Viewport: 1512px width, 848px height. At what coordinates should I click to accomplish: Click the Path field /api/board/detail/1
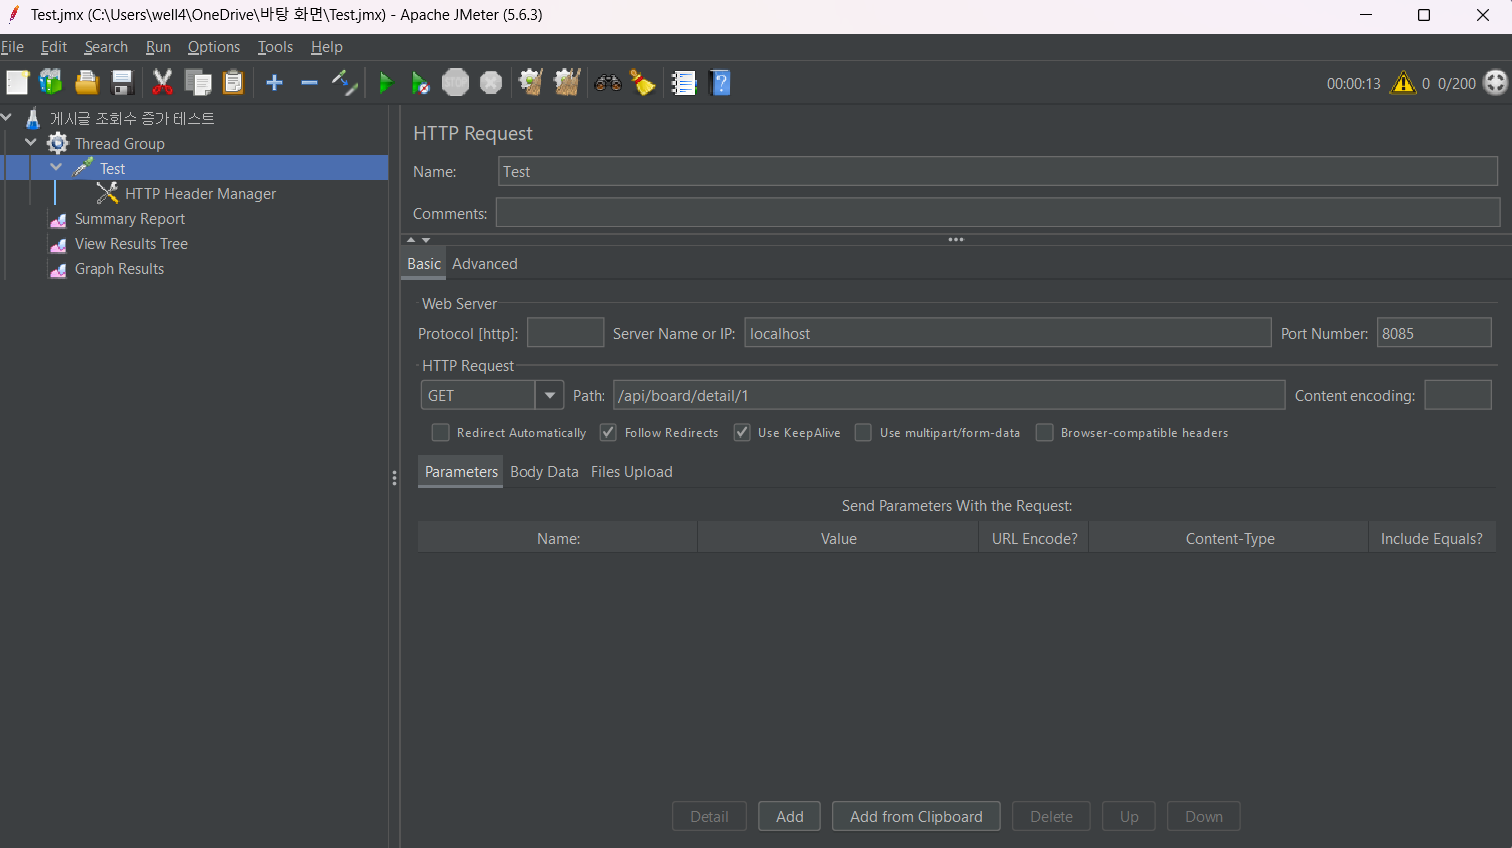click(x=949, y=395)
